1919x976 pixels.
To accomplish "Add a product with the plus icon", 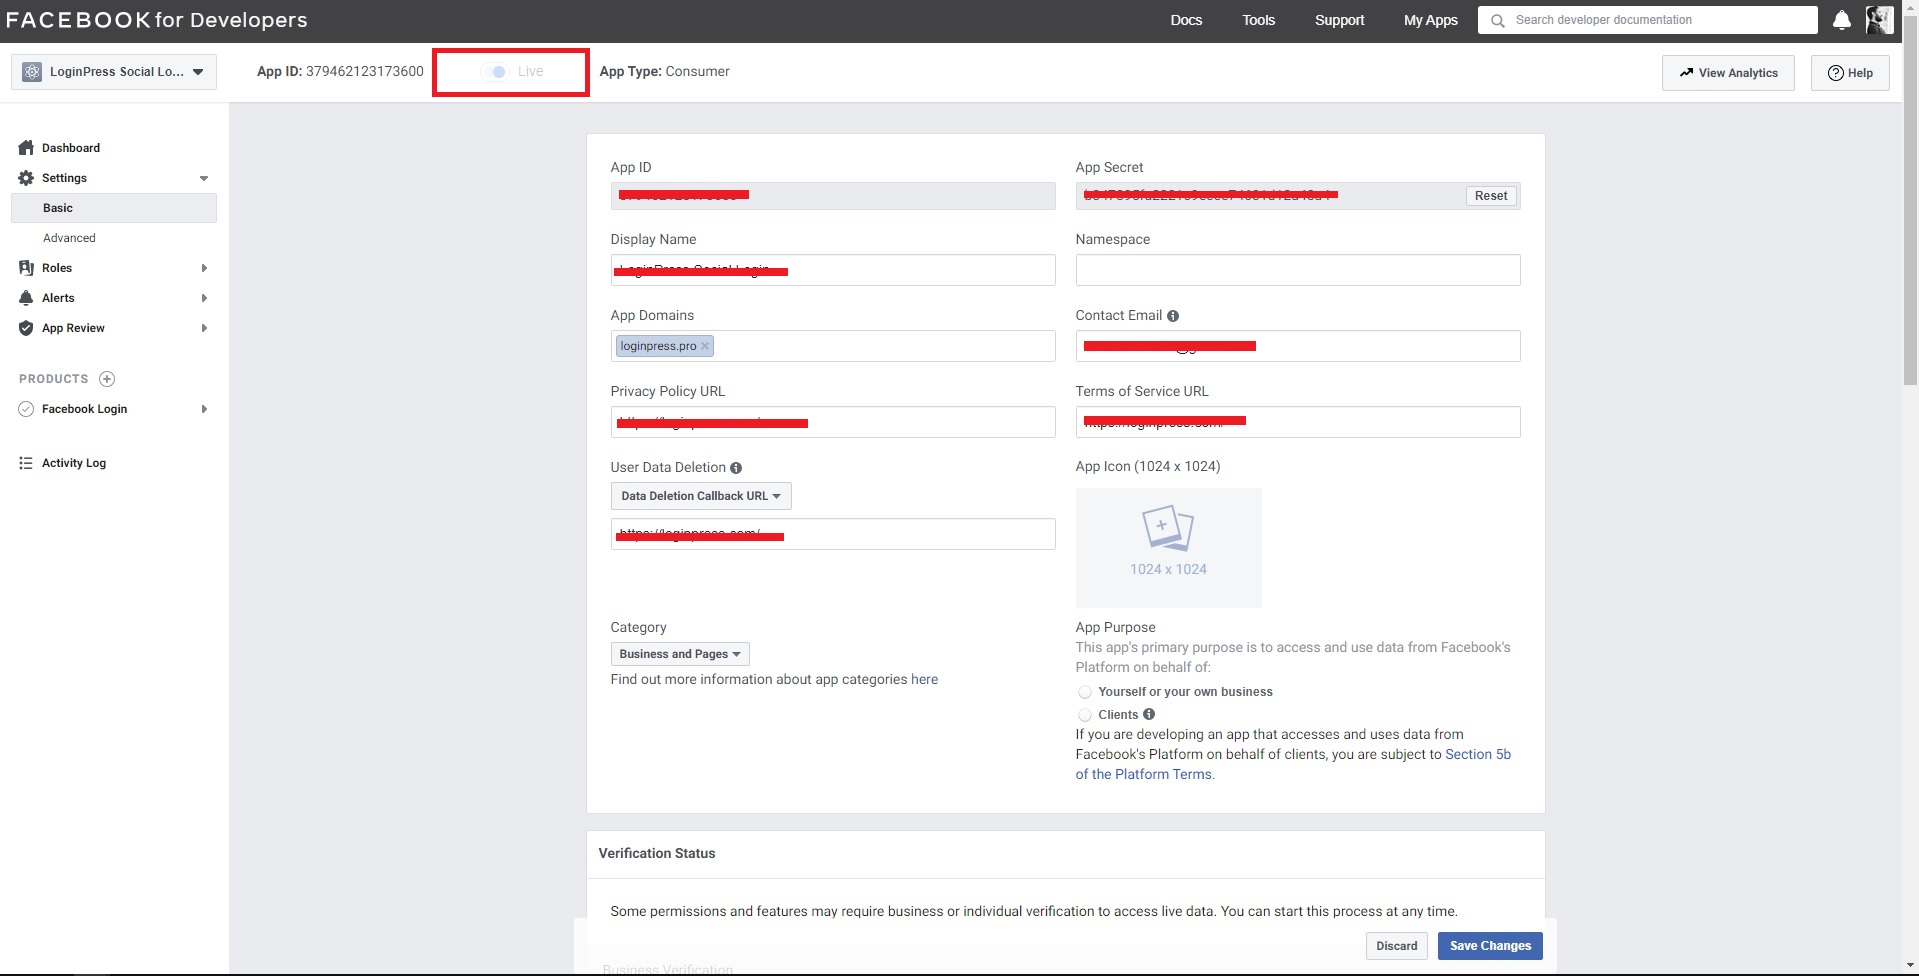I will point(107,379).
